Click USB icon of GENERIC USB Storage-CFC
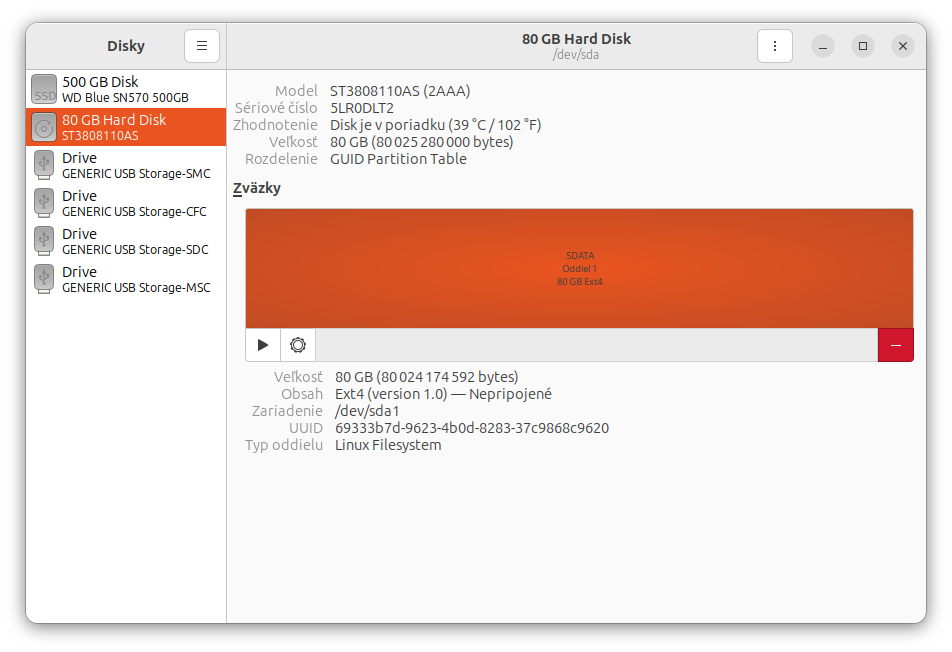The width and height of the screenshot is (952, 652). pyautogui.click(x=44, y=203)
